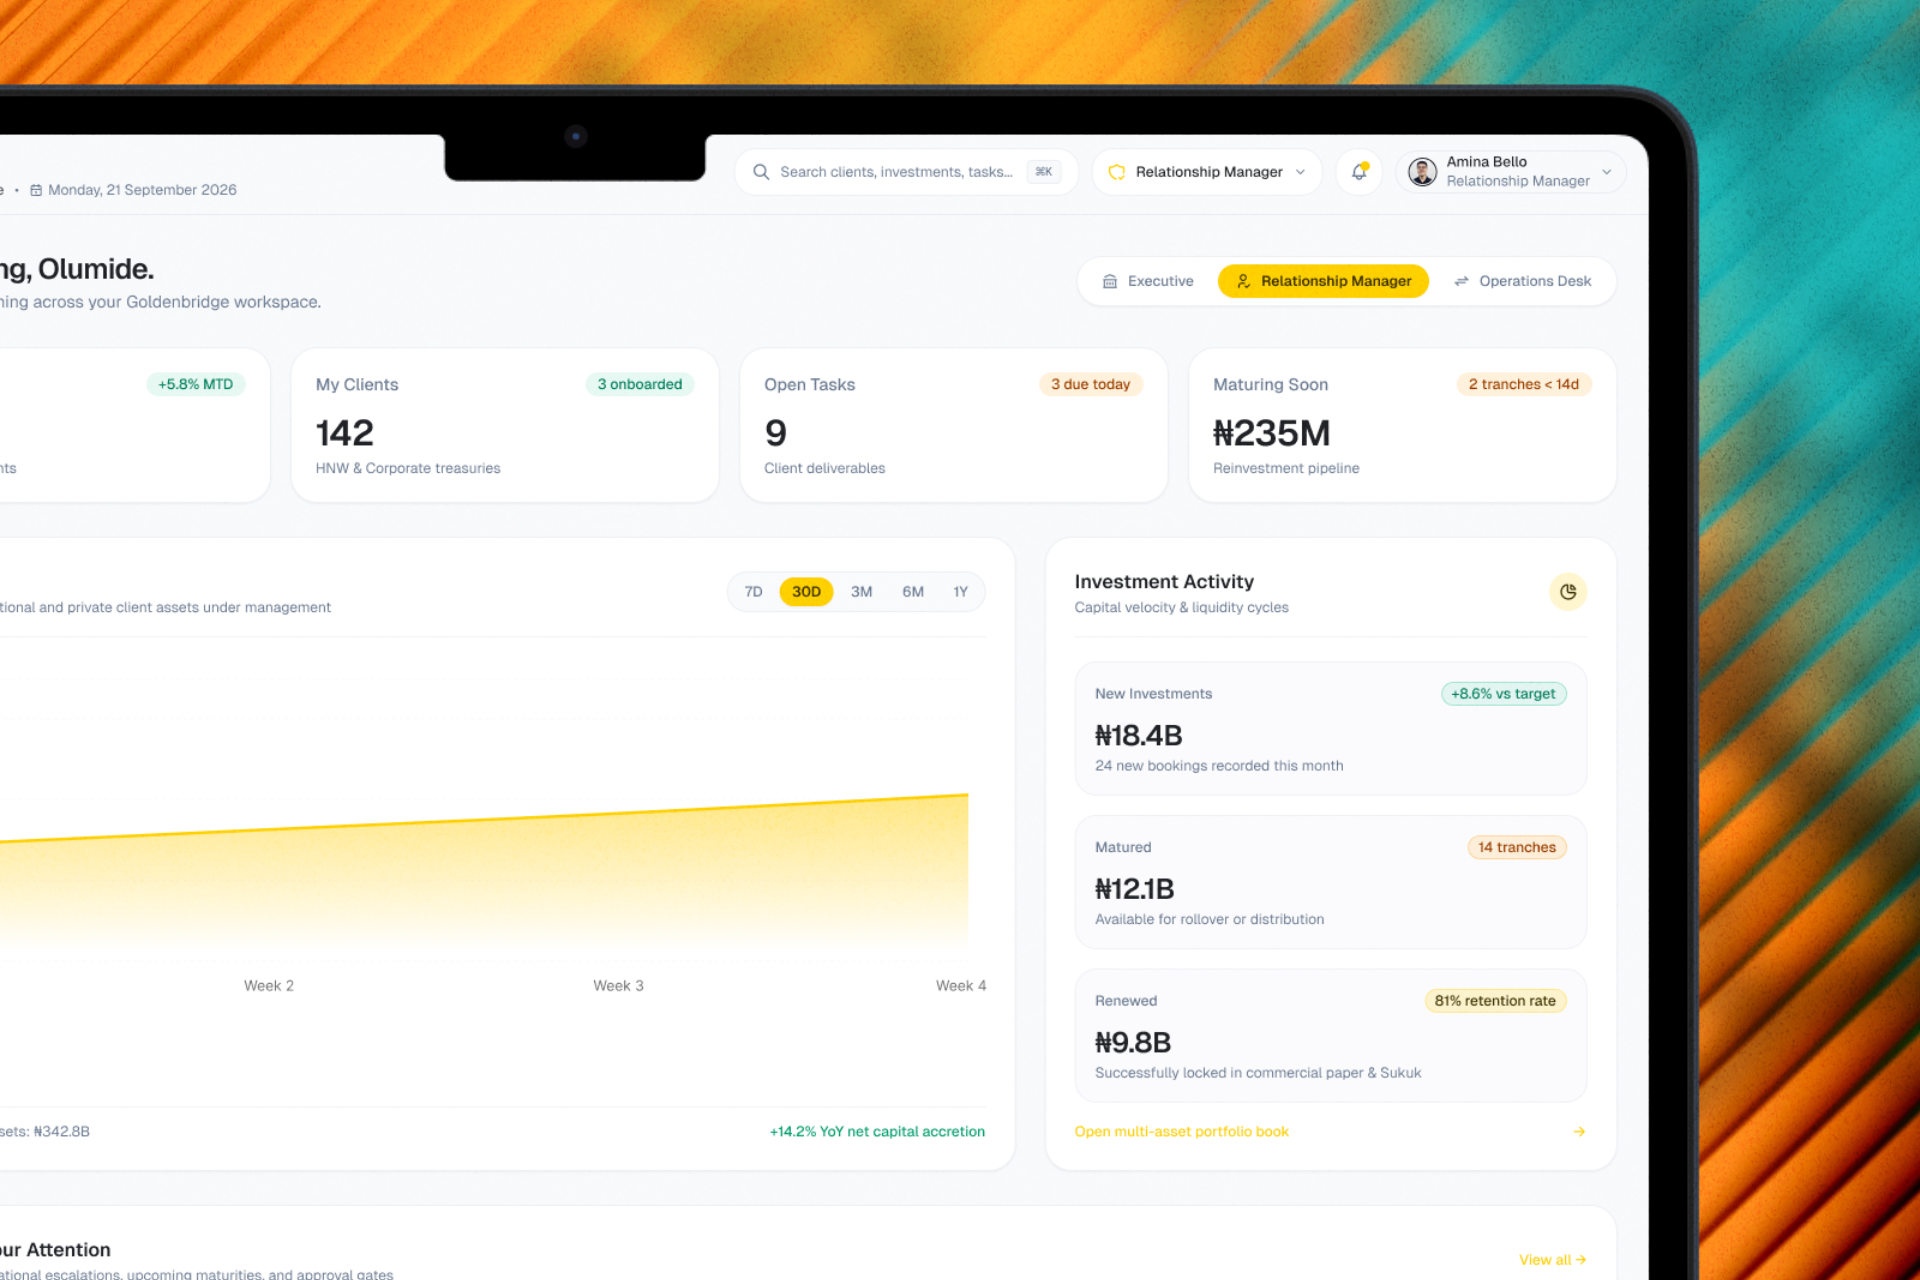This screenshot has width=1920, height=1280.
Task: Open the Amina Bello account menu chevron
Action: tap(1607, 172)
